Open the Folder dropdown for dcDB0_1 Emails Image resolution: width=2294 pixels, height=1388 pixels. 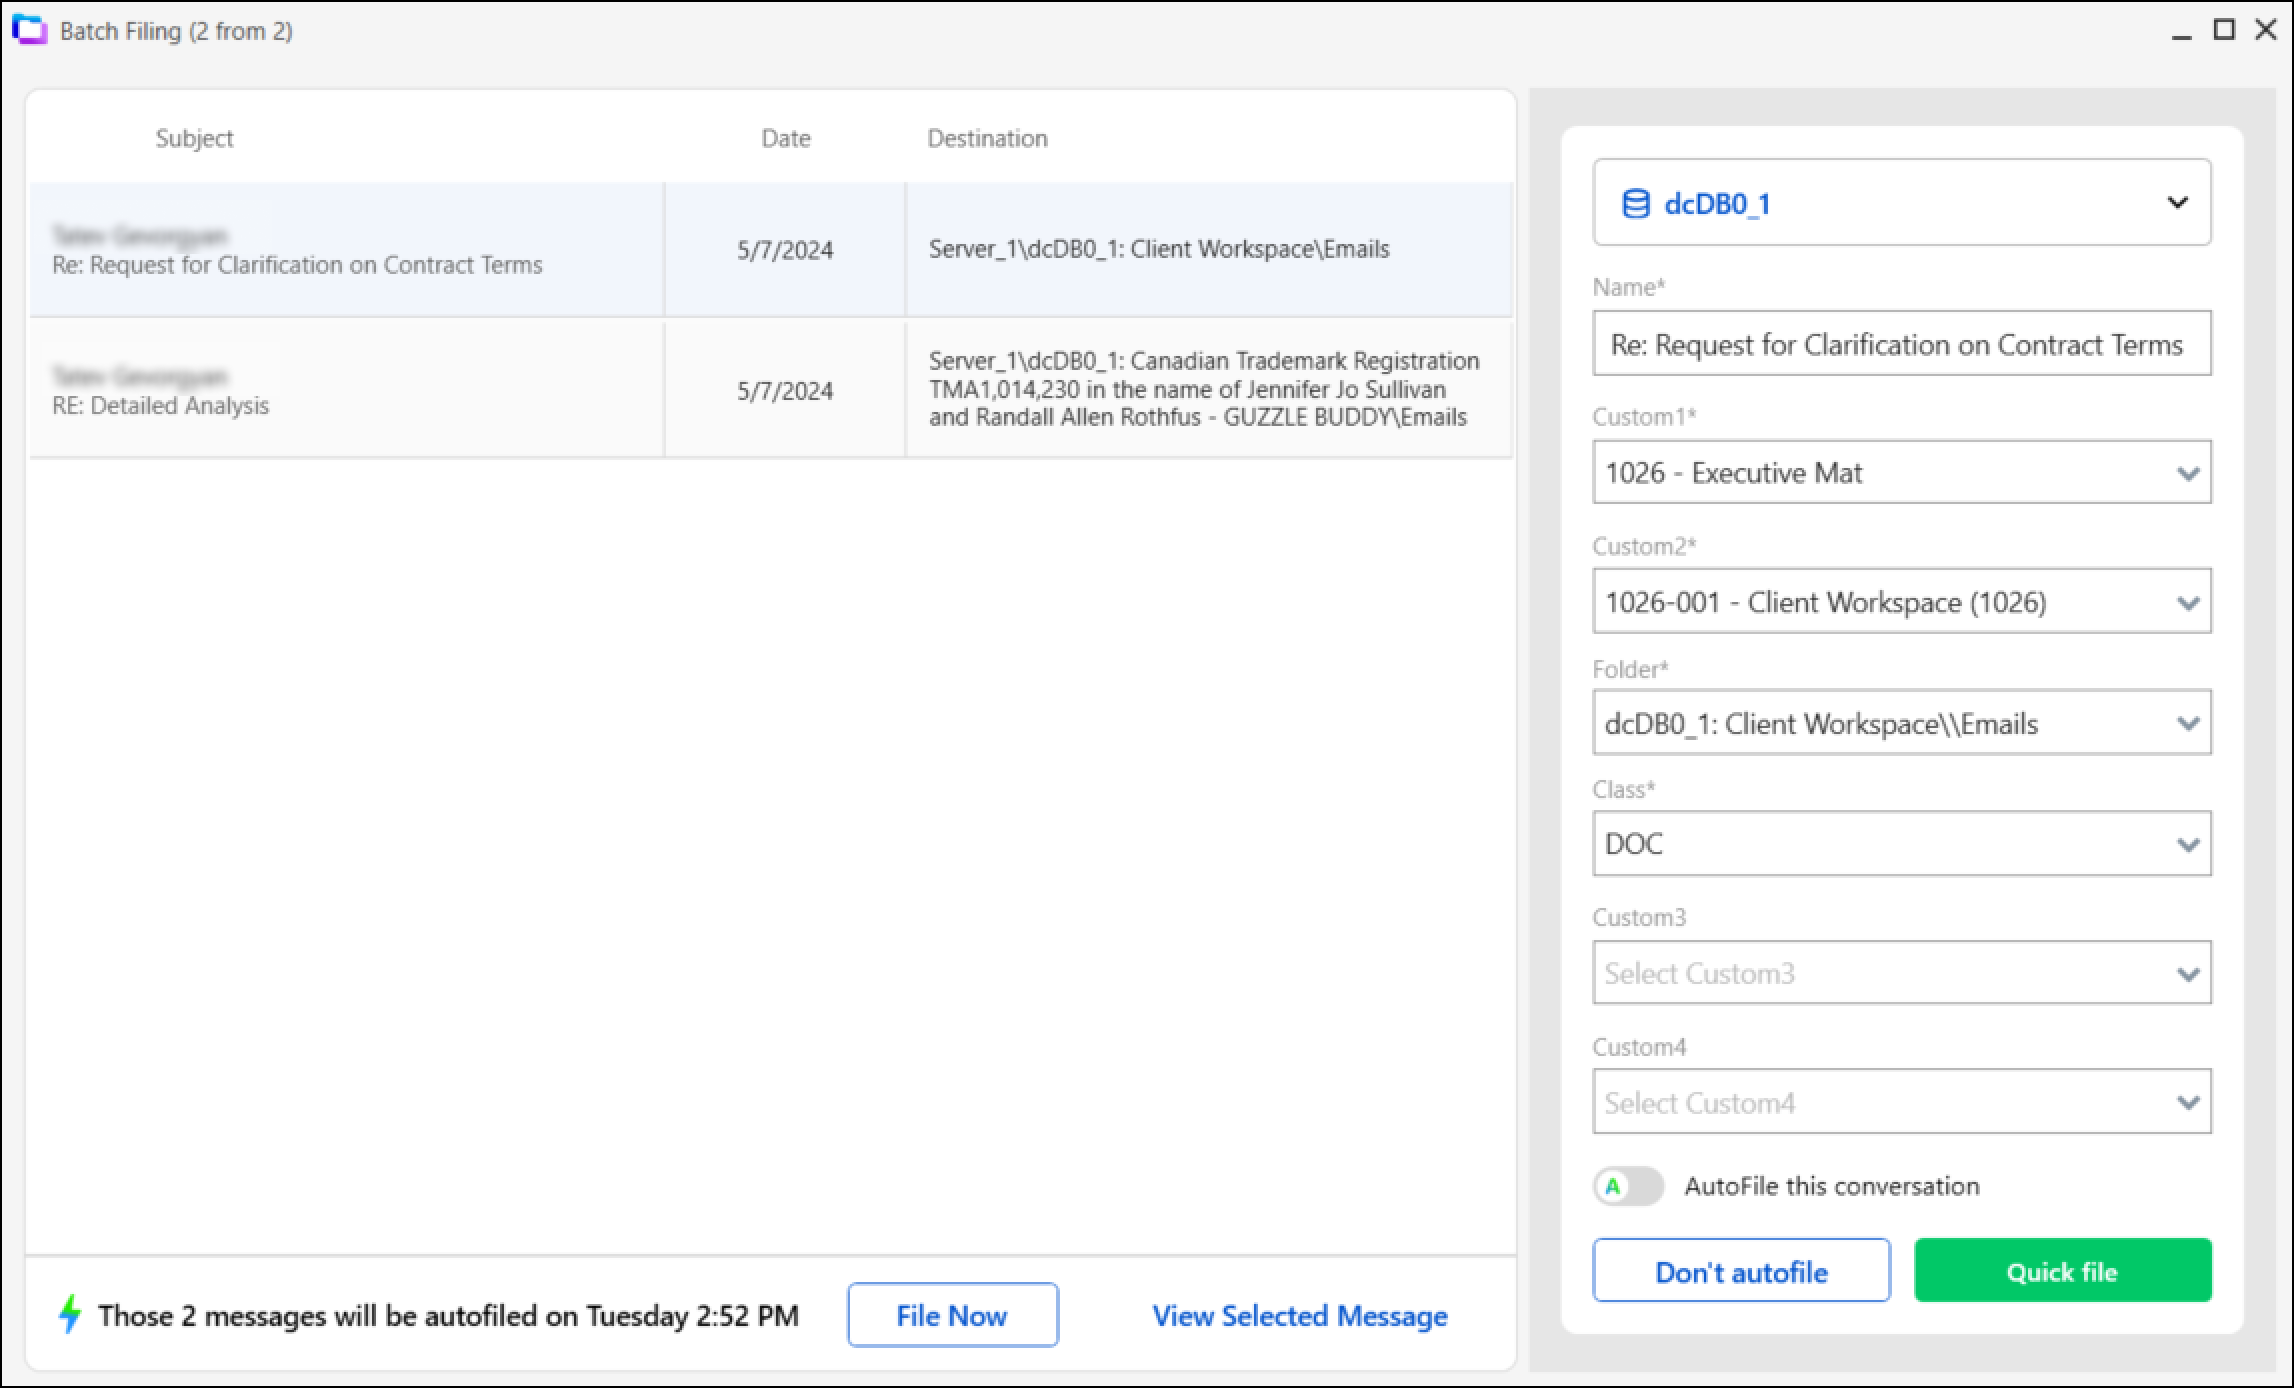2186,722
